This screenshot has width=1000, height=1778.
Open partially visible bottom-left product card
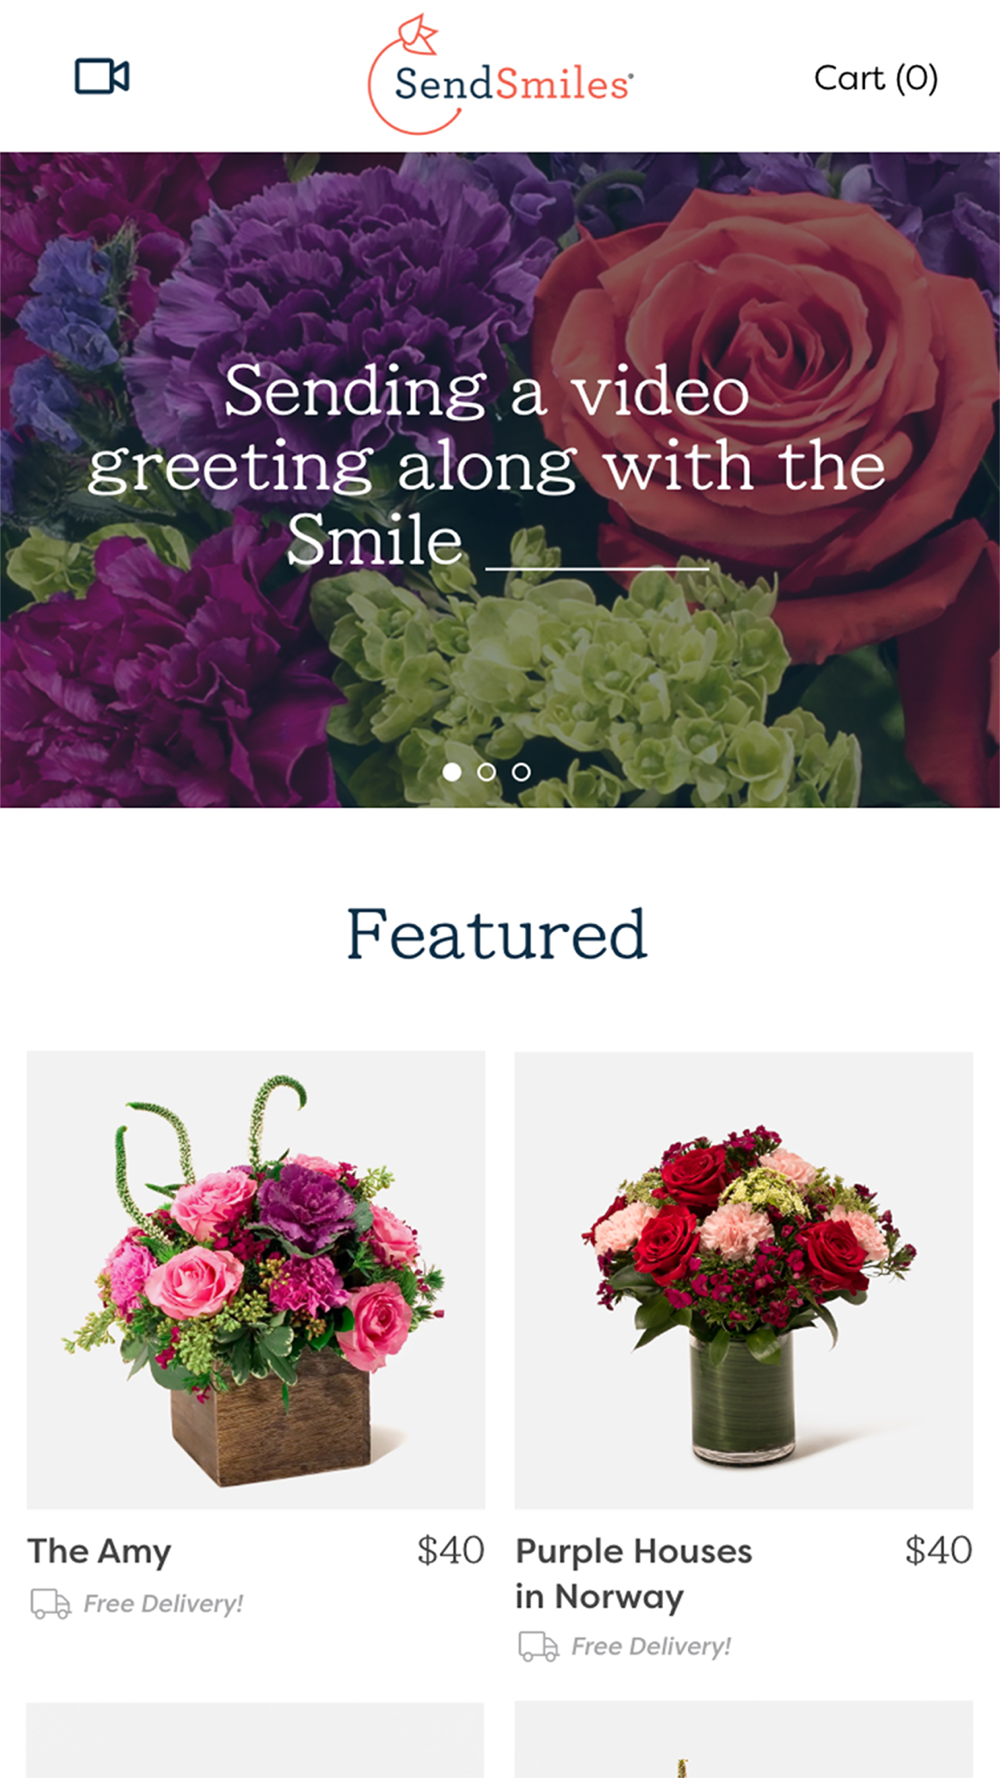tap(256, 1740)
